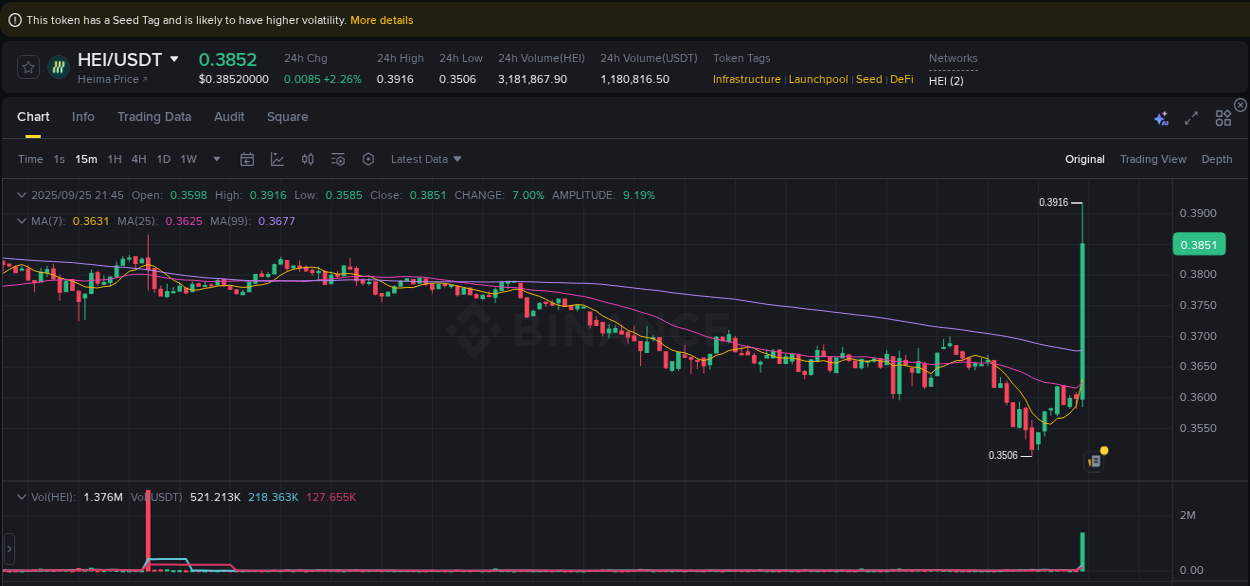The image size is (1250, 586).
Task: Open the Heima Price link
Action: click(105, 79)
